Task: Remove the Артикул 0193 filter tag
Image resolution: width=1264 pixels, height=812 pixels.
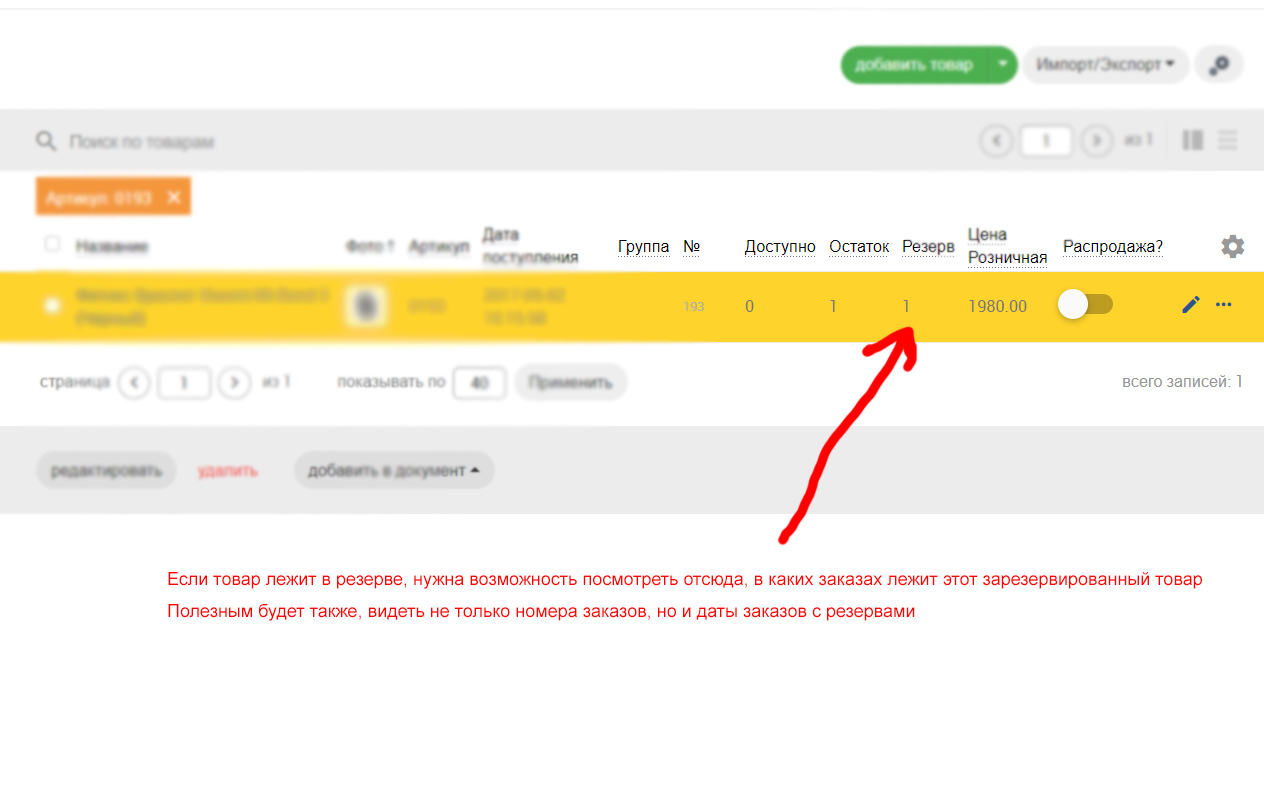Action: [174, 198]
